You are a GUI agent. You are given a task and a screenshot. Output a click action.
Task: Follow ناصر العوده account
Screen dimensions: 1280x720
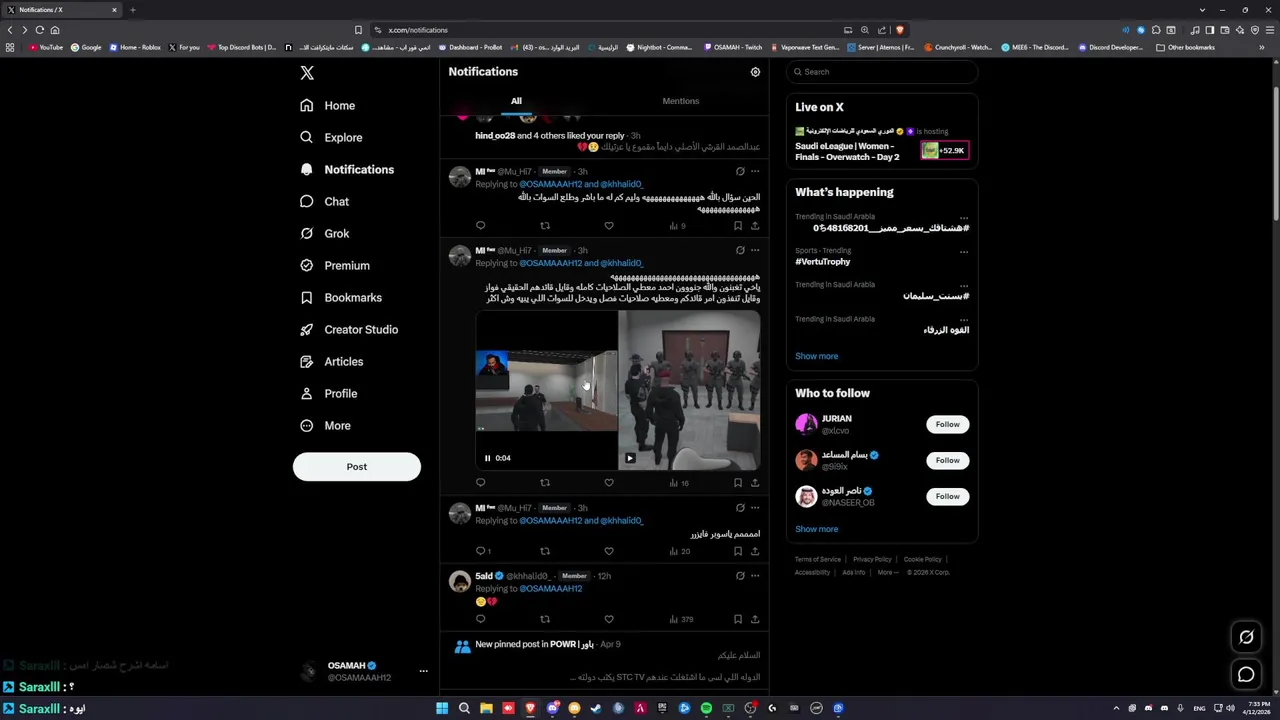pyautogui.click(x=947, y=496)
